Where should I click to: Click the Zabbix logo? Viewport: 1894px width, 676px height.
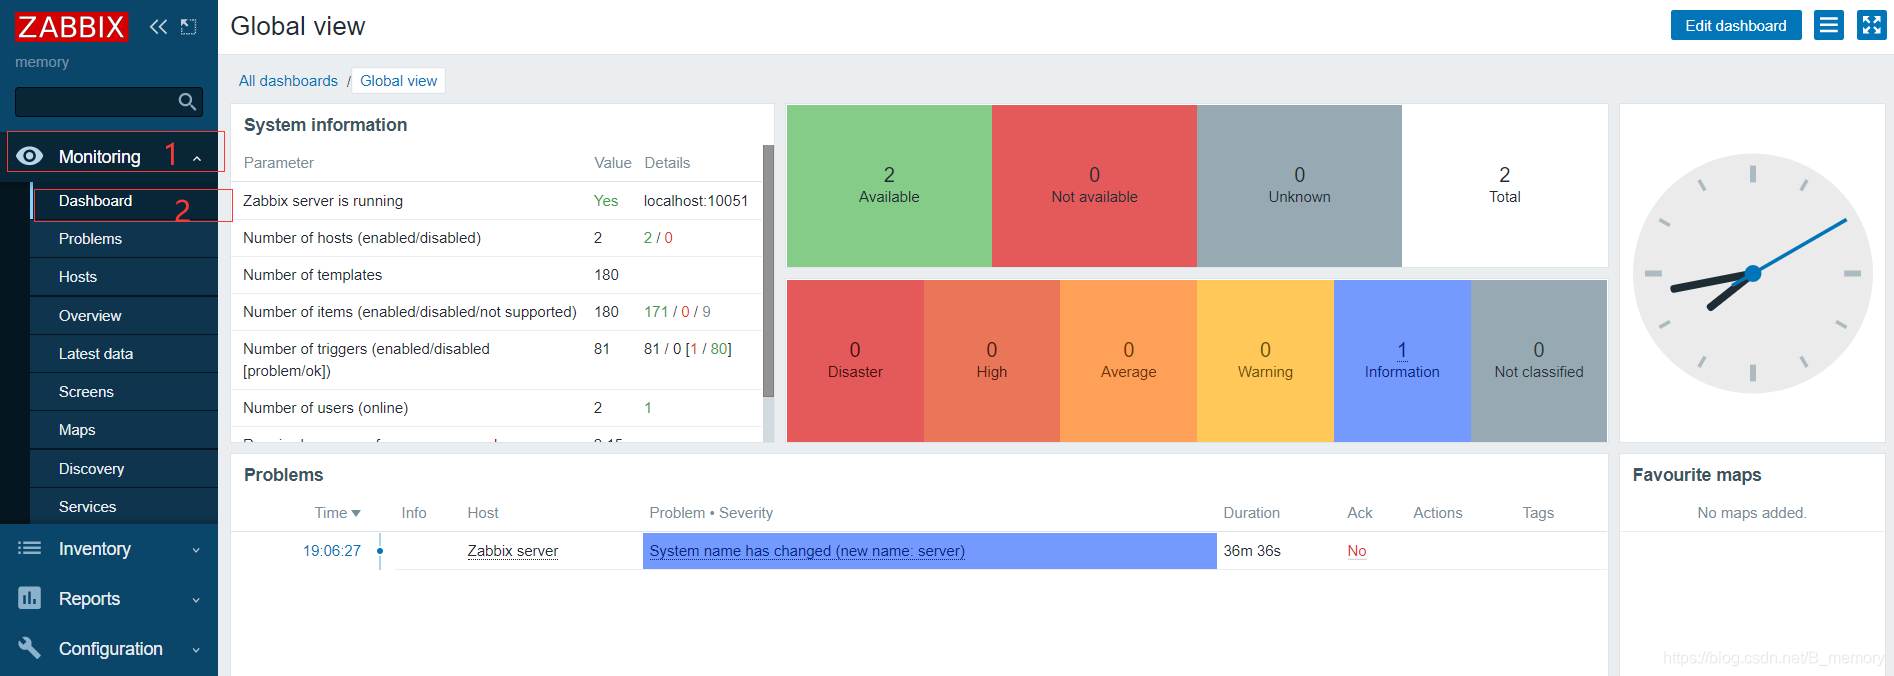pos(71,26)
